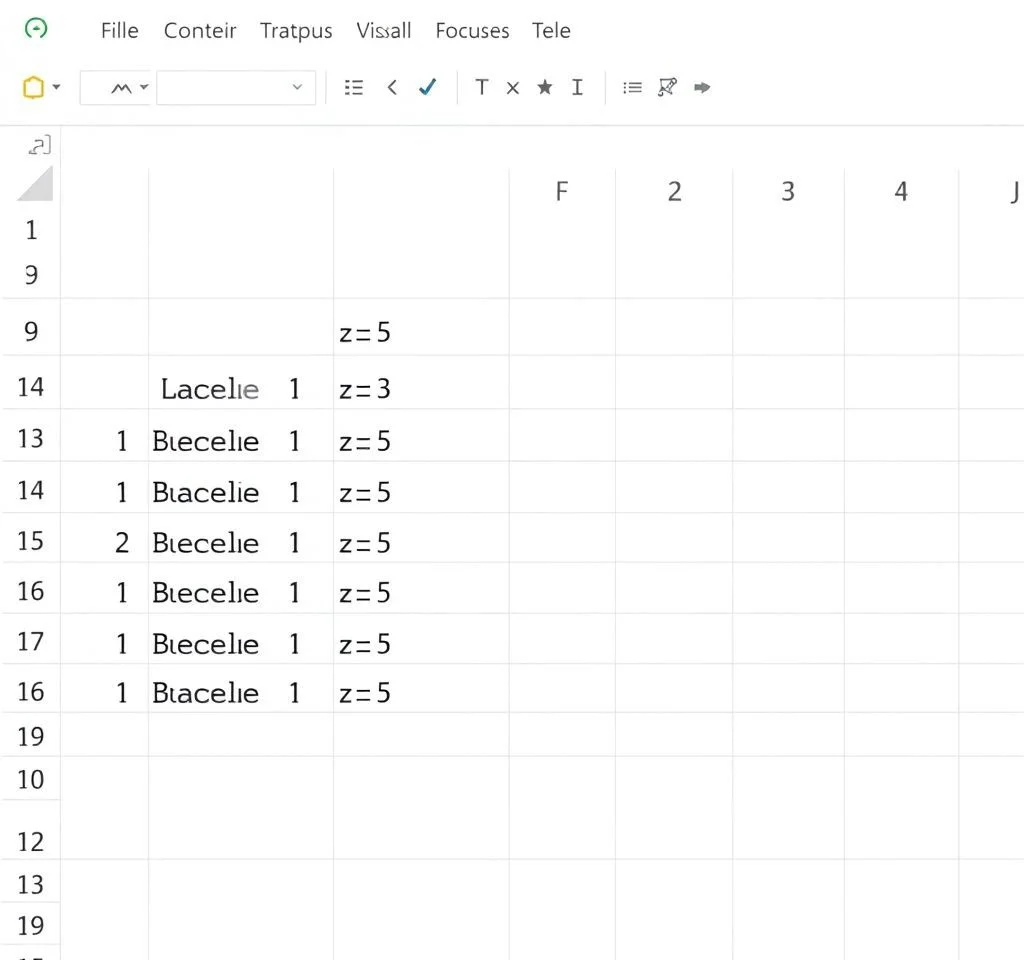The image size is (1024, 960).
Task: Open the Fille menu
Action: [x=119, y=31]
